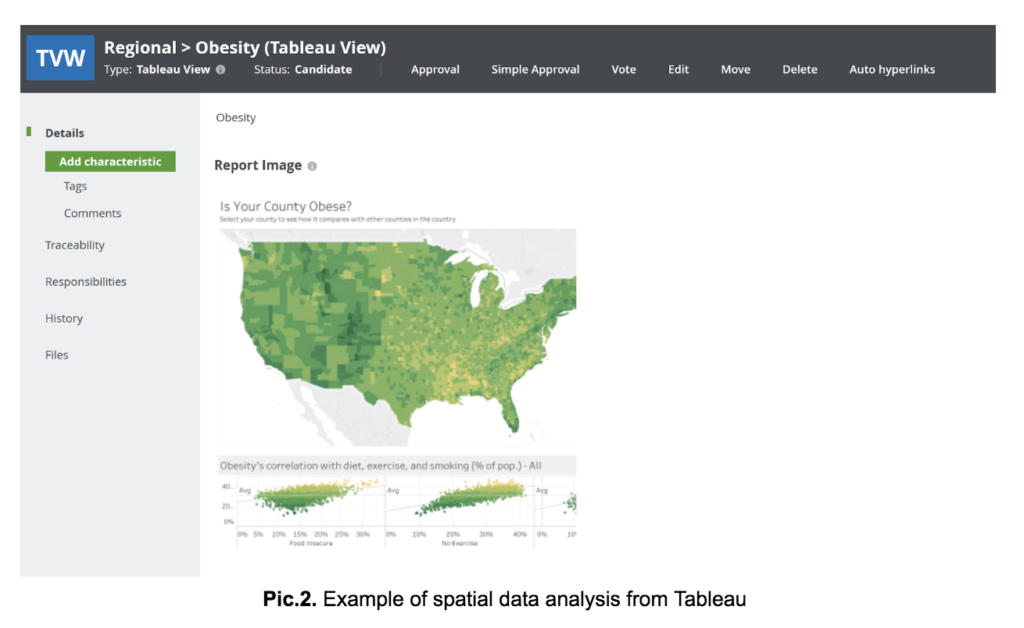The width and height of the screenshot is (1024, 628).
Task: Jump to Comments under Details
Action: point(92,213)
